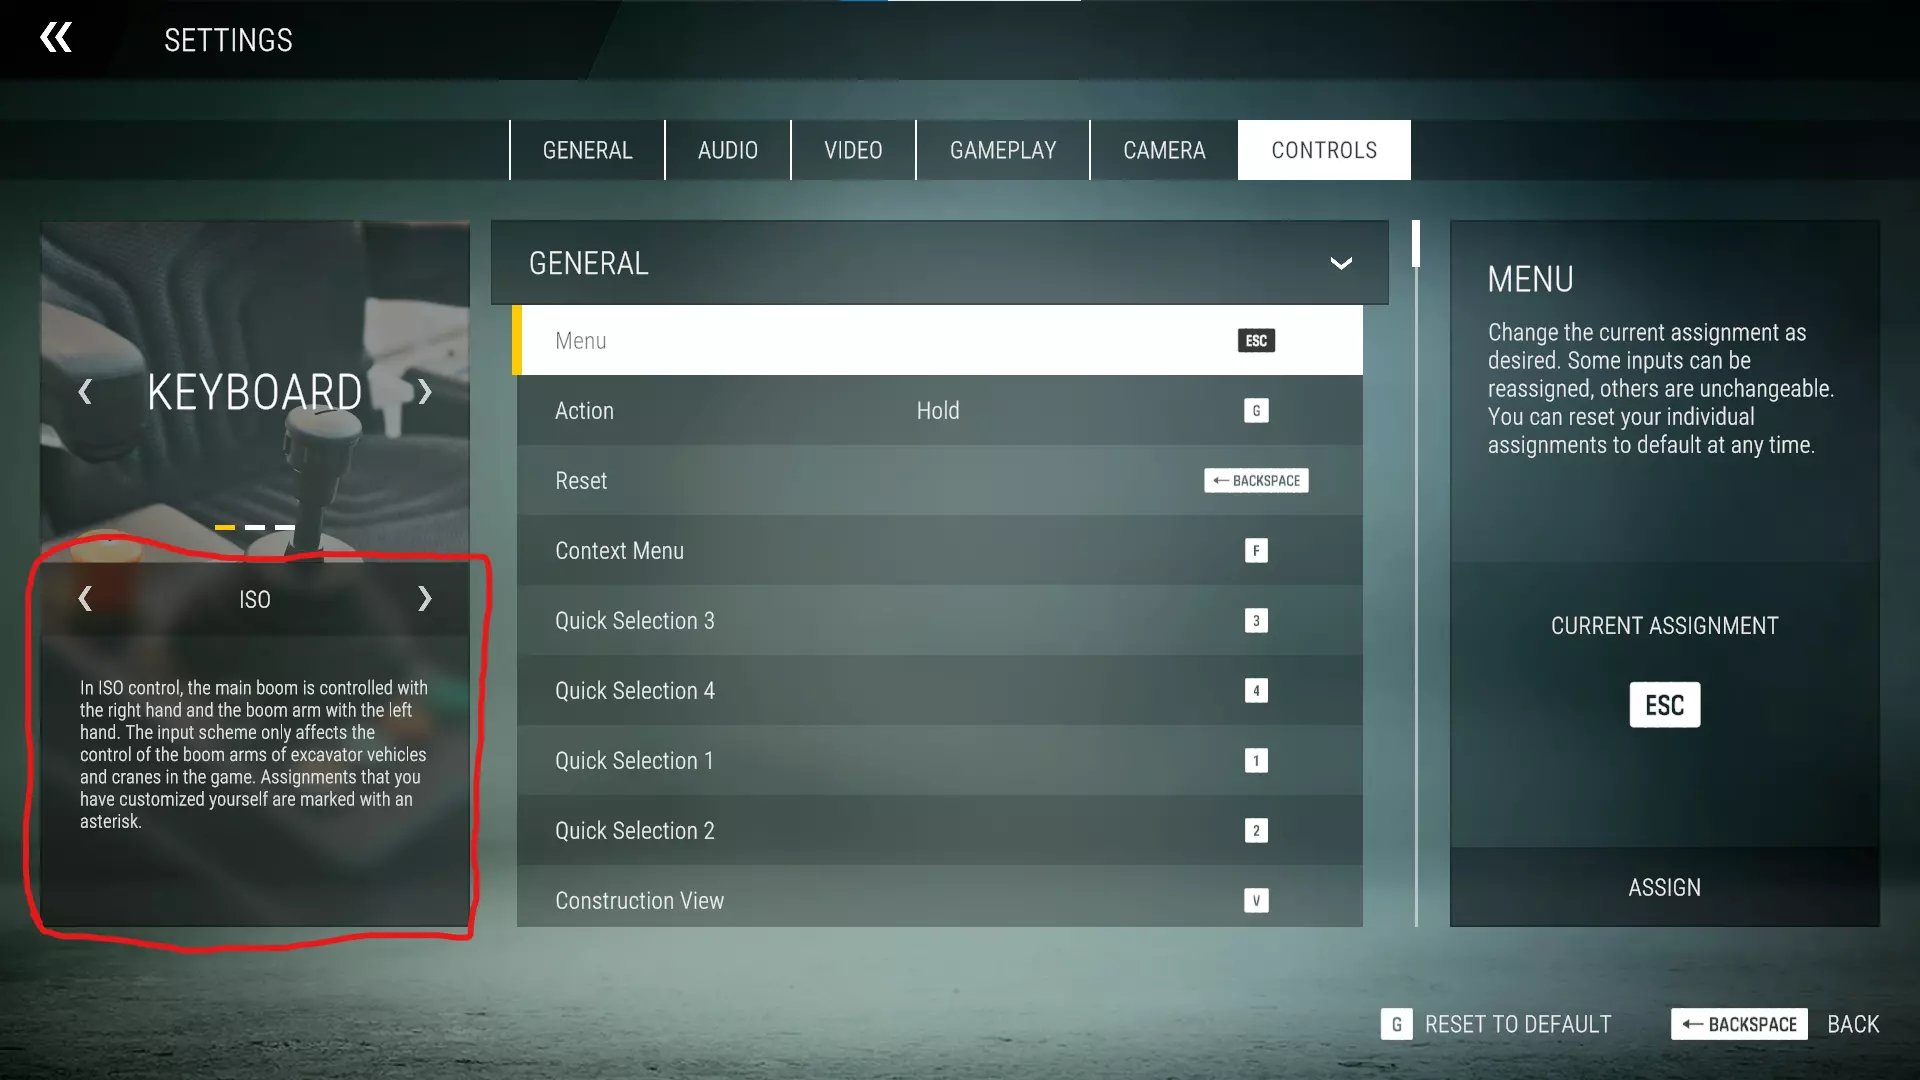Screen dimensions: 1920x1080
Task: Click the Backspace key icon beside Back
Action: pyautogui.click(x=1739, y=1024)
